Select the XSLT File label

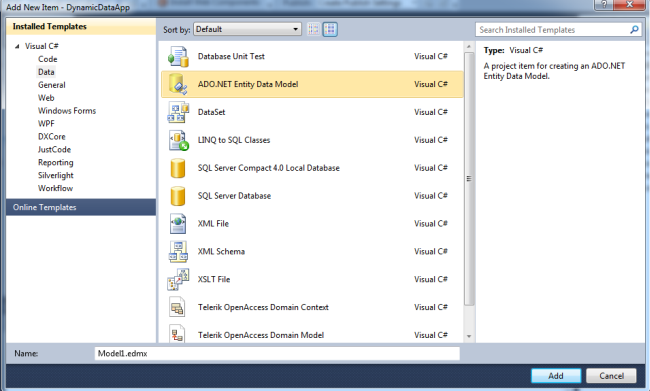(x=214, y=279)
